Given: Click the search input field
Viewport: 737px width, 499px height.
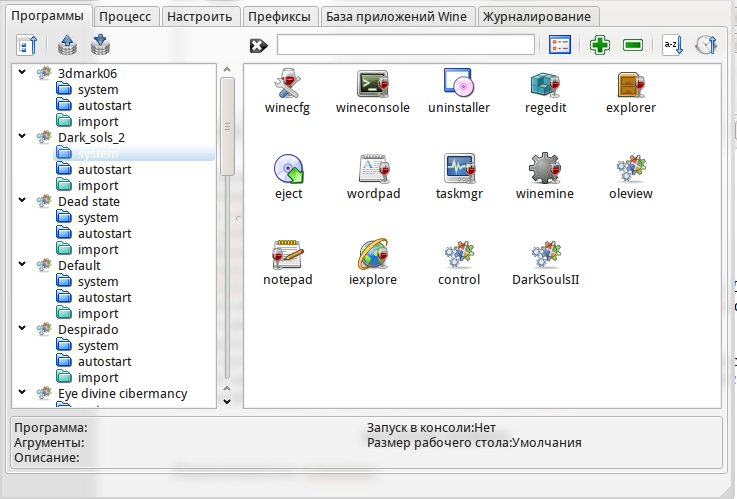Looking at the screenshot, I should coord(406,45).
